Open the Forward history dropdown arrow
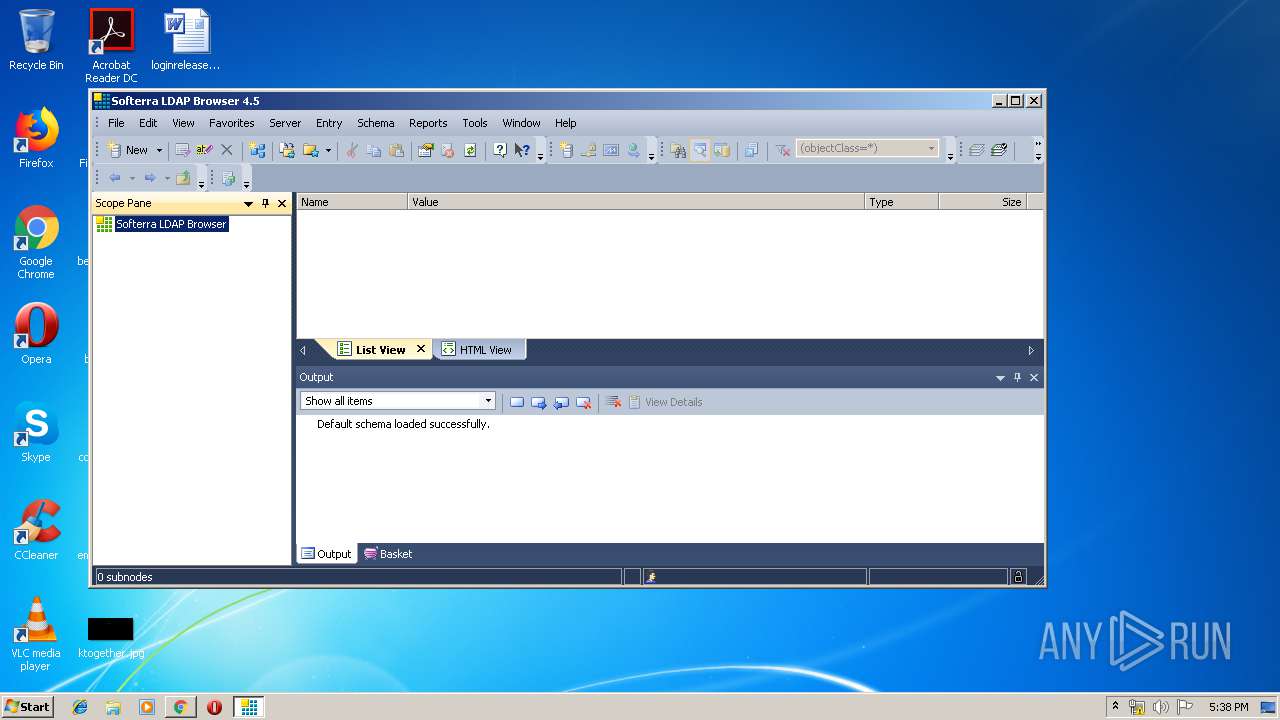Screen dimensions: 1280x720 167,178
